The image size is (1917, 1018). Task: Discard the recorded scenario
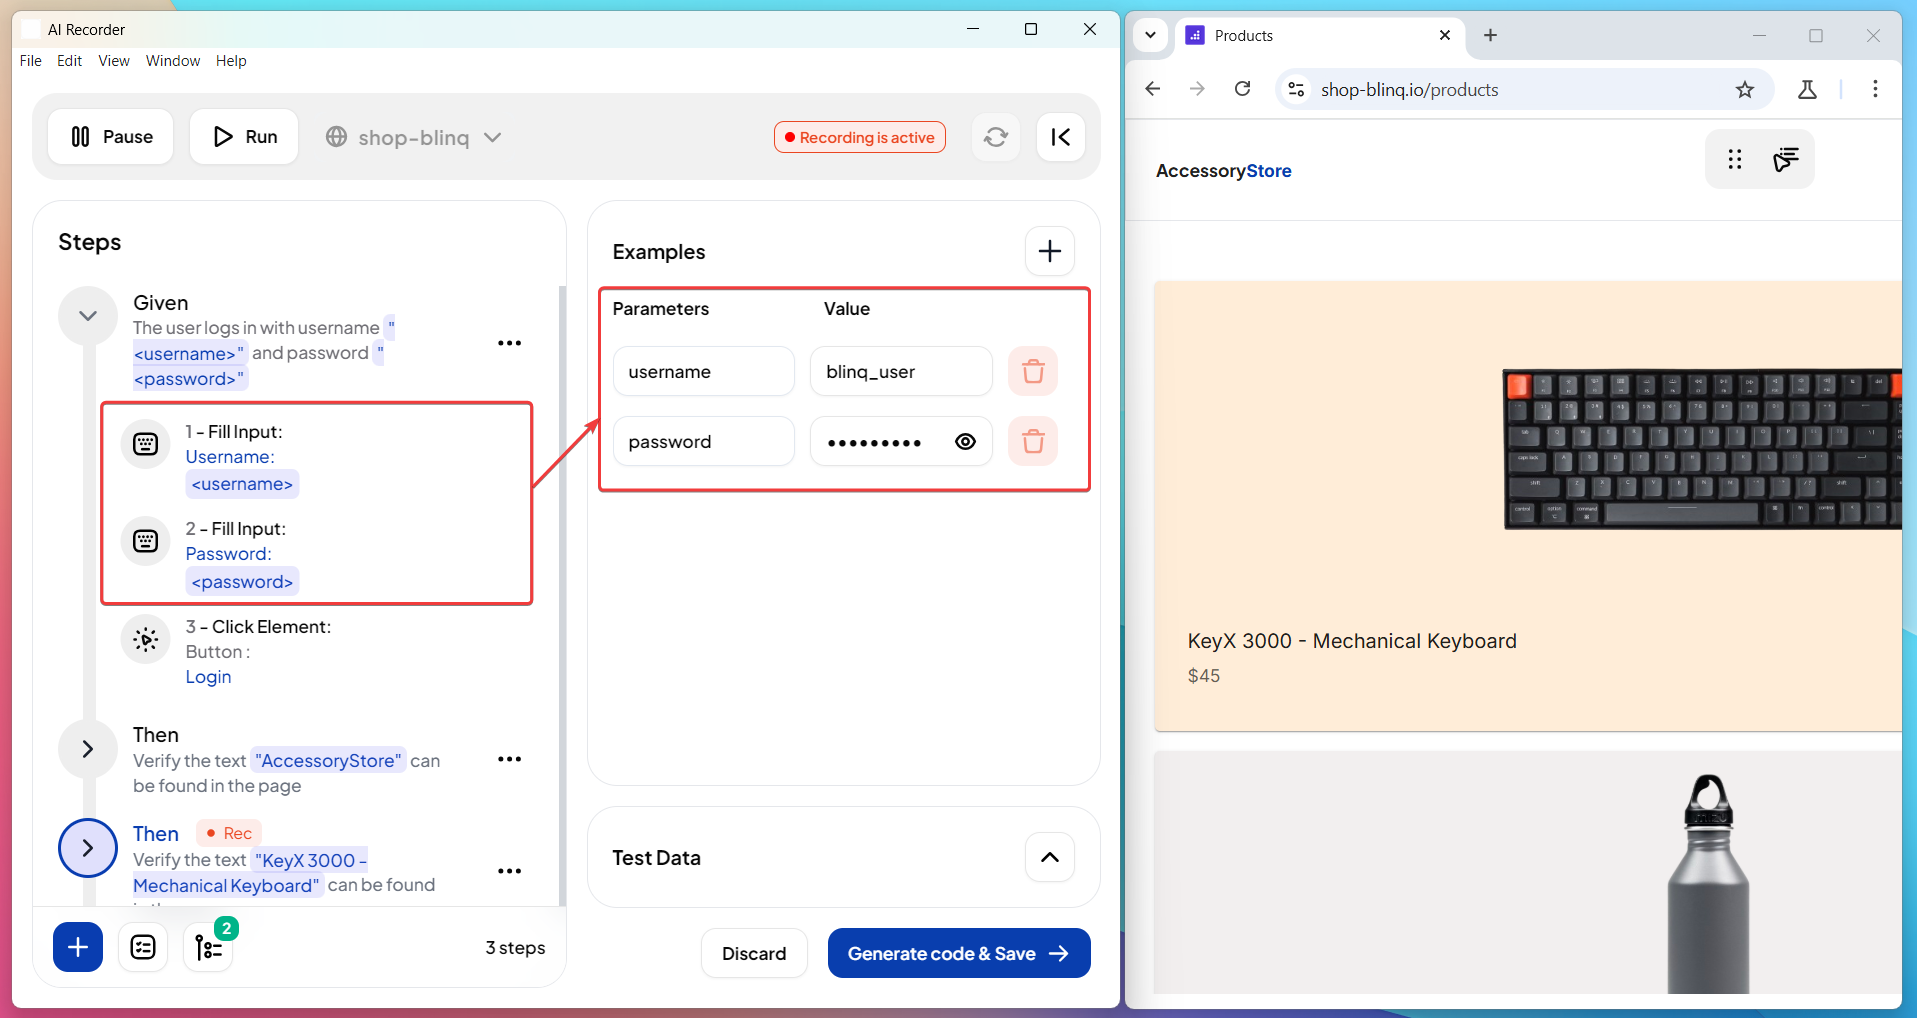pos(754,954)
